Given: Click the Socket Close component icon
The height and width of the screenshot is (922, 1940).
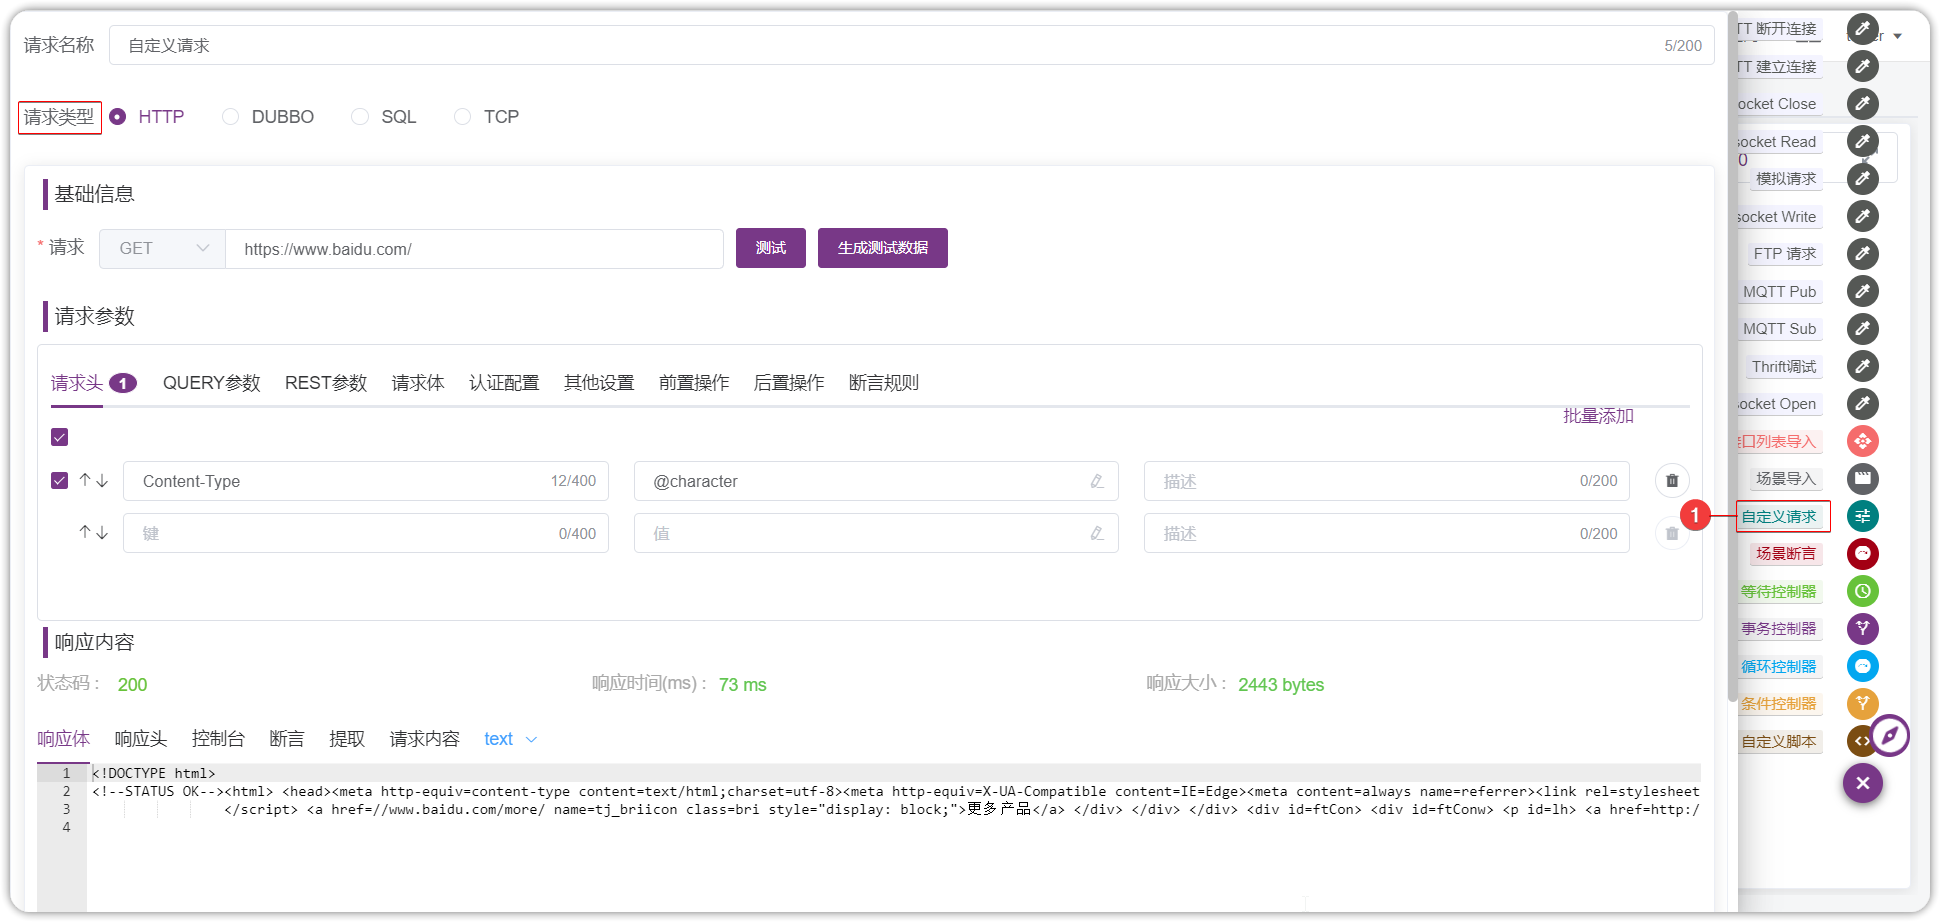Looking at the screenshot, I should pos(1862,104).
